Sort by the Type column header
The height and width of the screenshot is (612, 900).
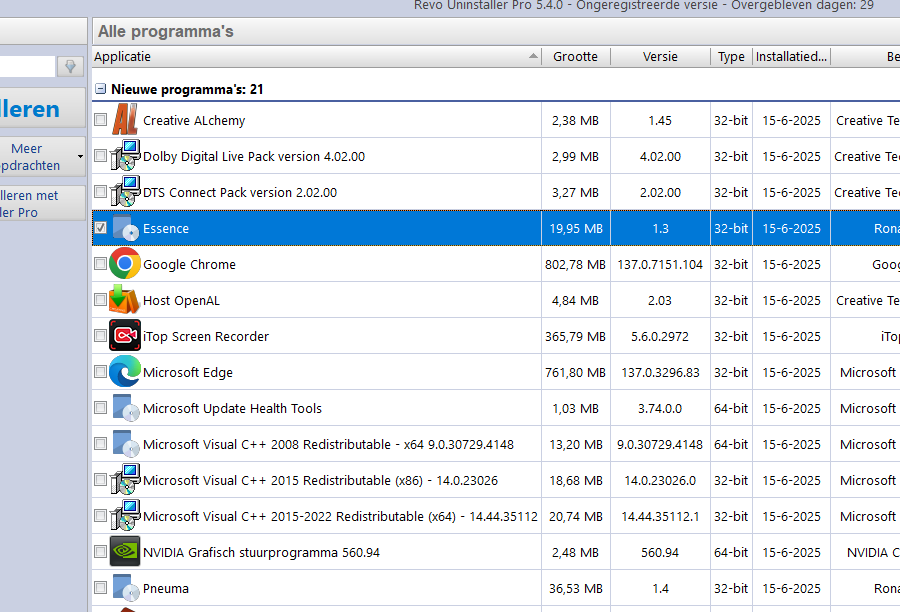pos(731,57)
